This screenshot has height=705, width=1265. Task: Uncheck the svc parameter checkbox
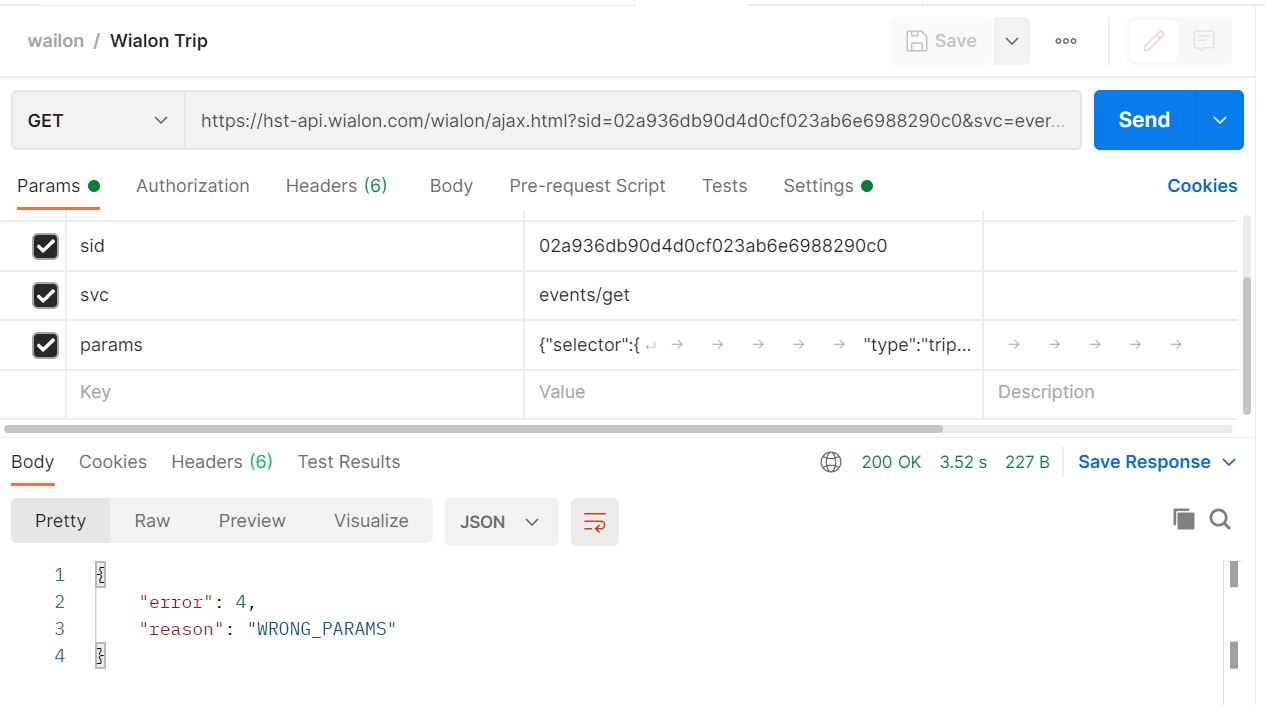click(x=45, y=295)
